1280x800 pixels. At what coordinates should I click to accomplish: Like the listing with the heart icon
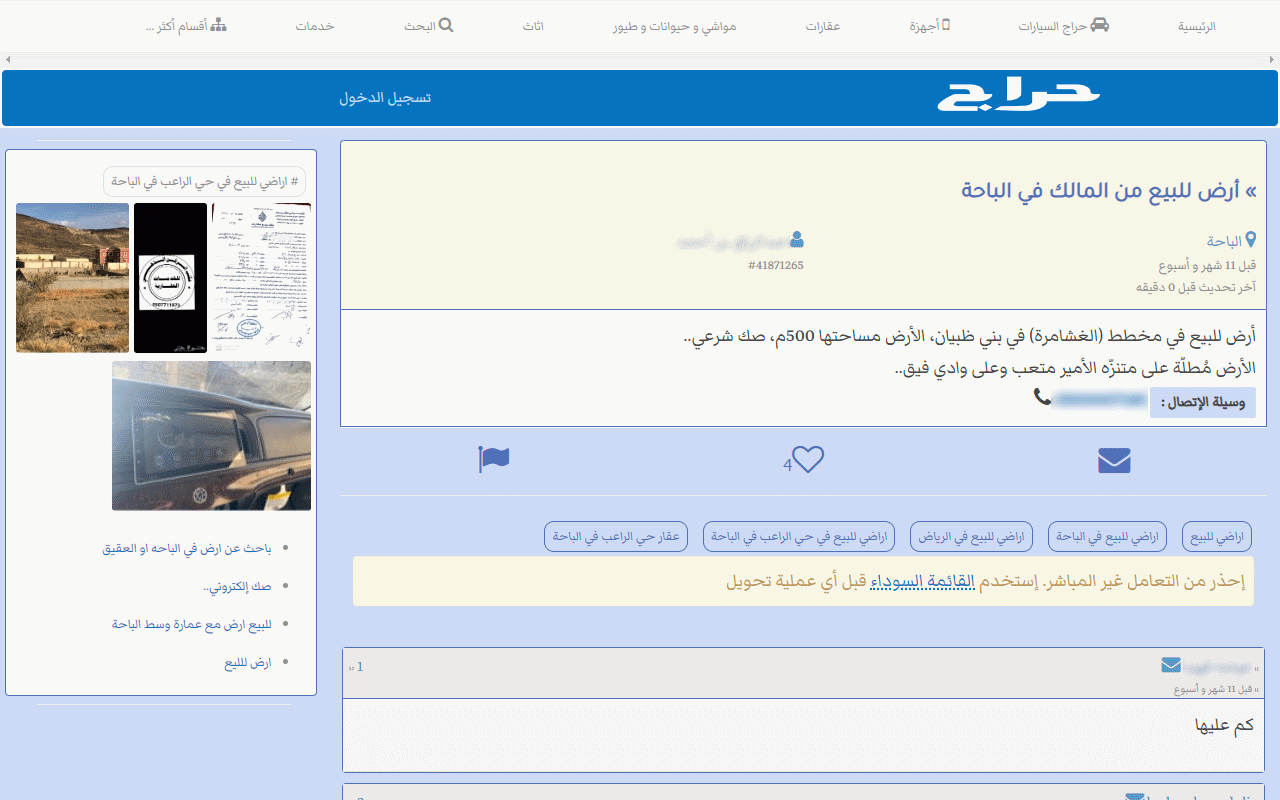point(809,459)
